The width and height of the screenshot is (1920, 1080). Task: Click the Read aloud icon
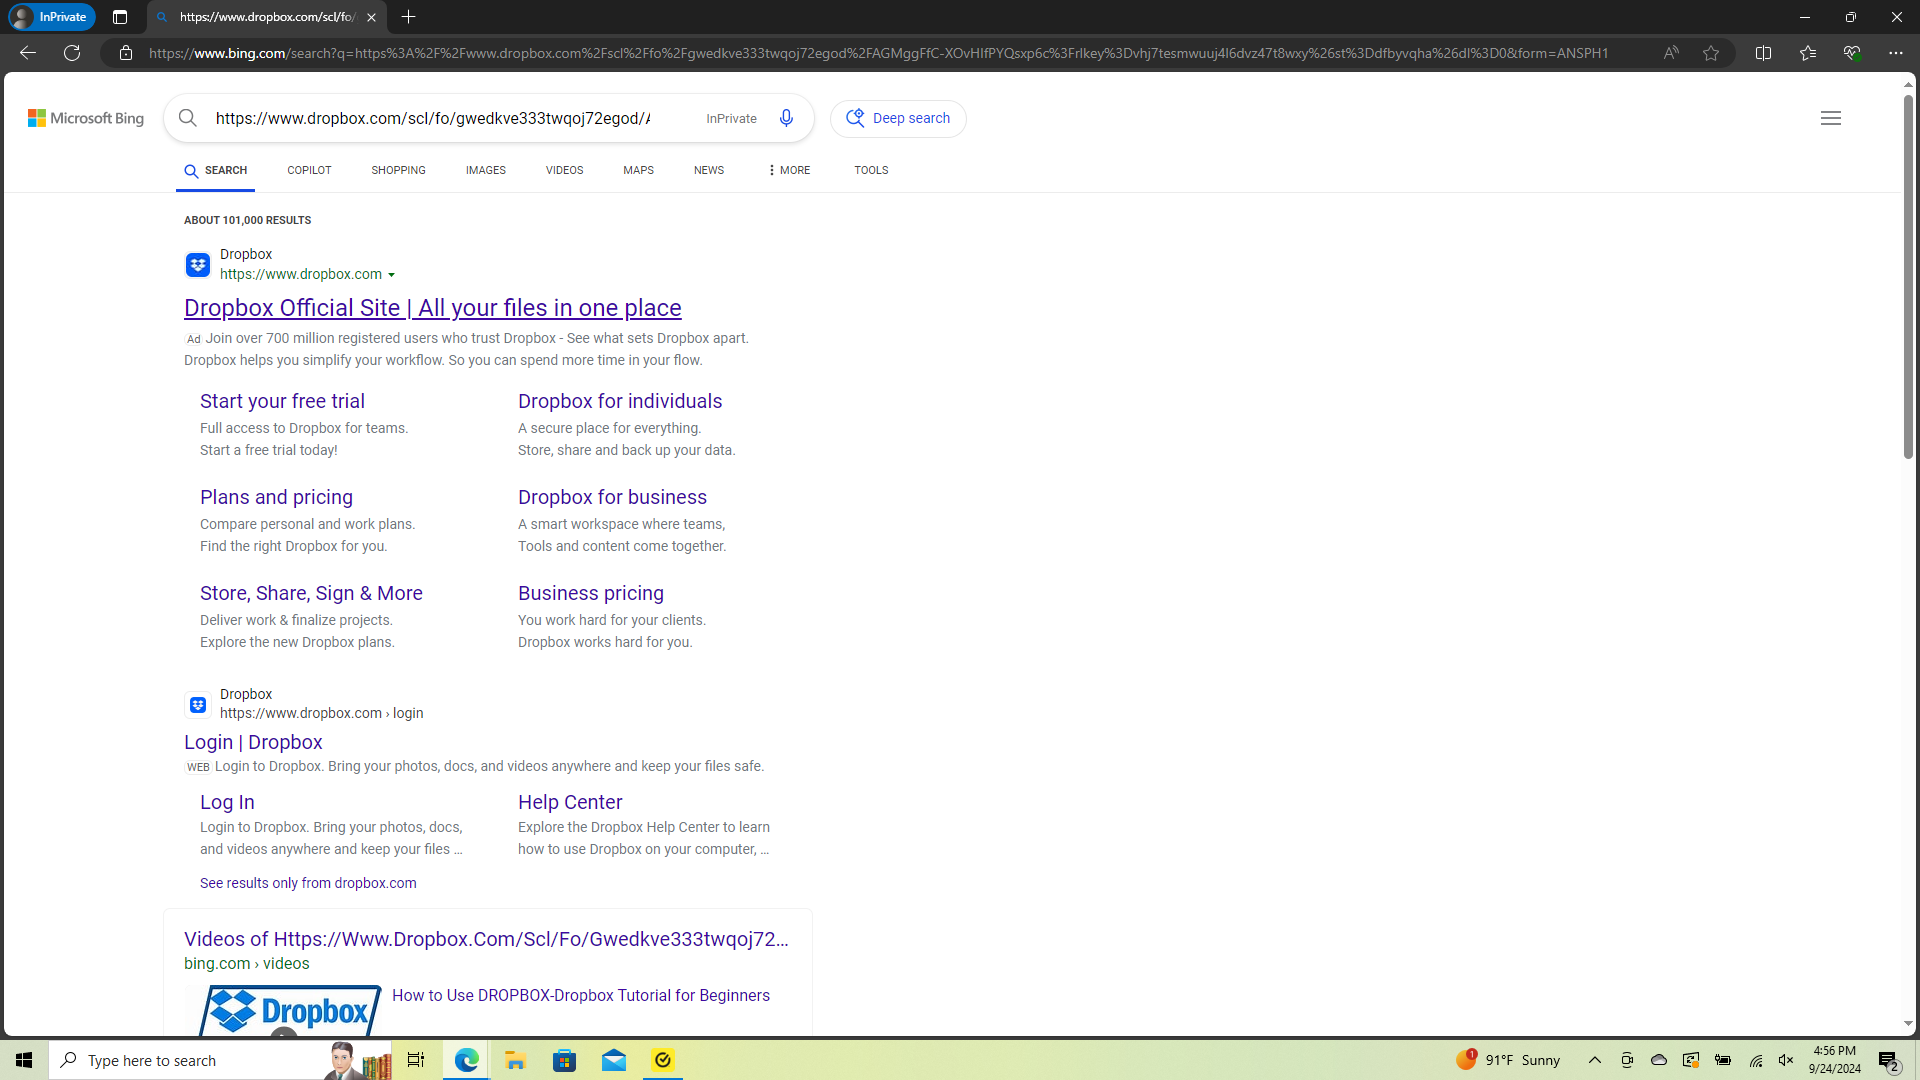click(1671, 53)
